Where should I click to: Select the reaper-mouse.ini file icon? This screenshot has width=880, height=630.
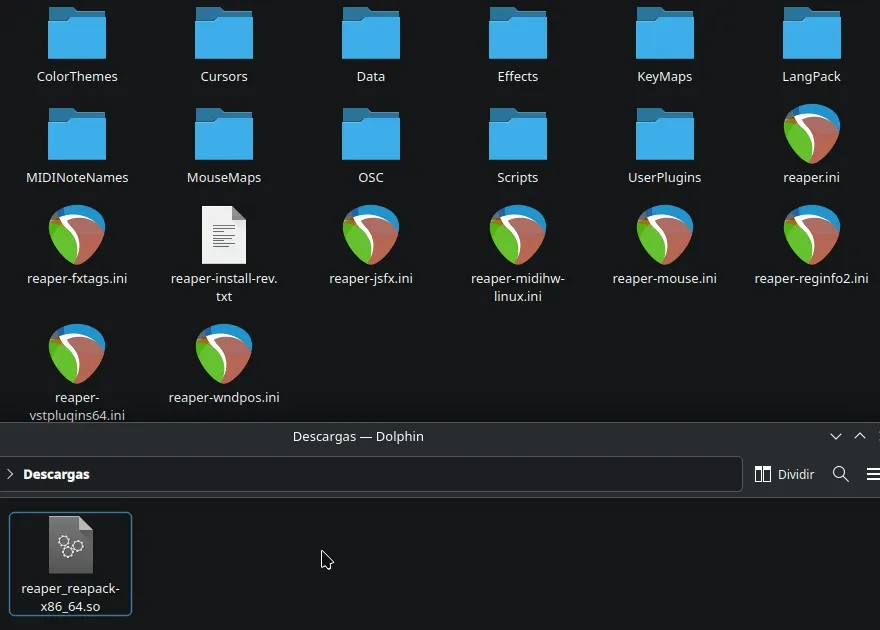pyautogui.click(x=664, y=234)
